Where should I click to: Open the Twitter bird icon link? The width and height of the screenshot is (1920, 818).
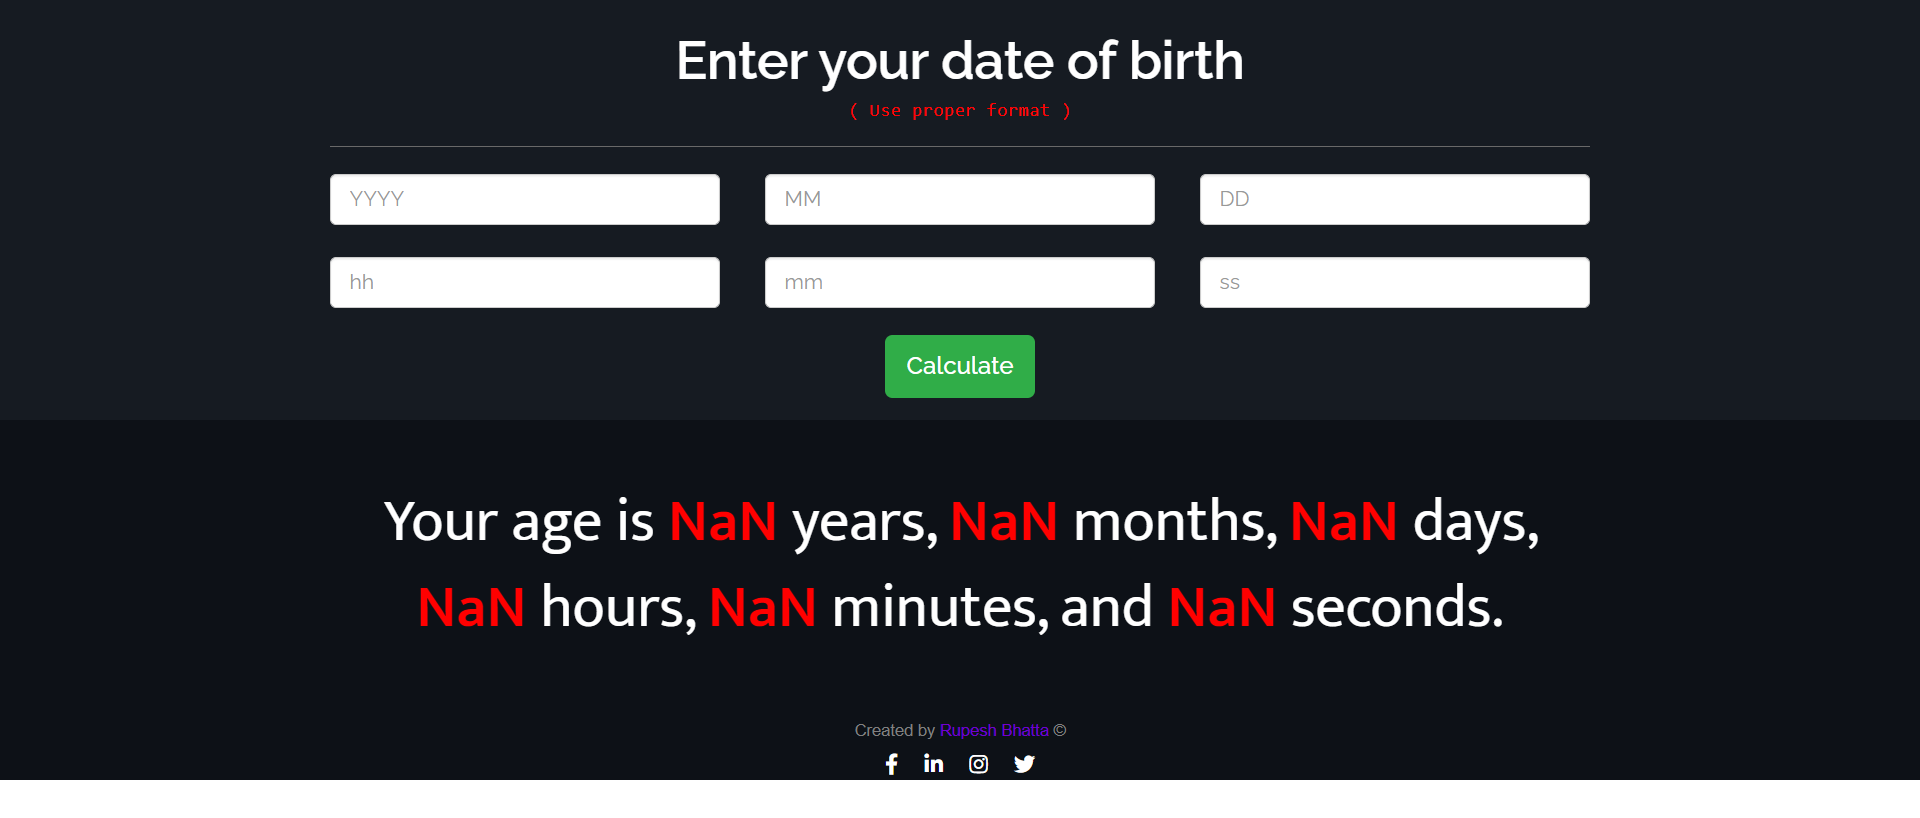pos(1024,764)
